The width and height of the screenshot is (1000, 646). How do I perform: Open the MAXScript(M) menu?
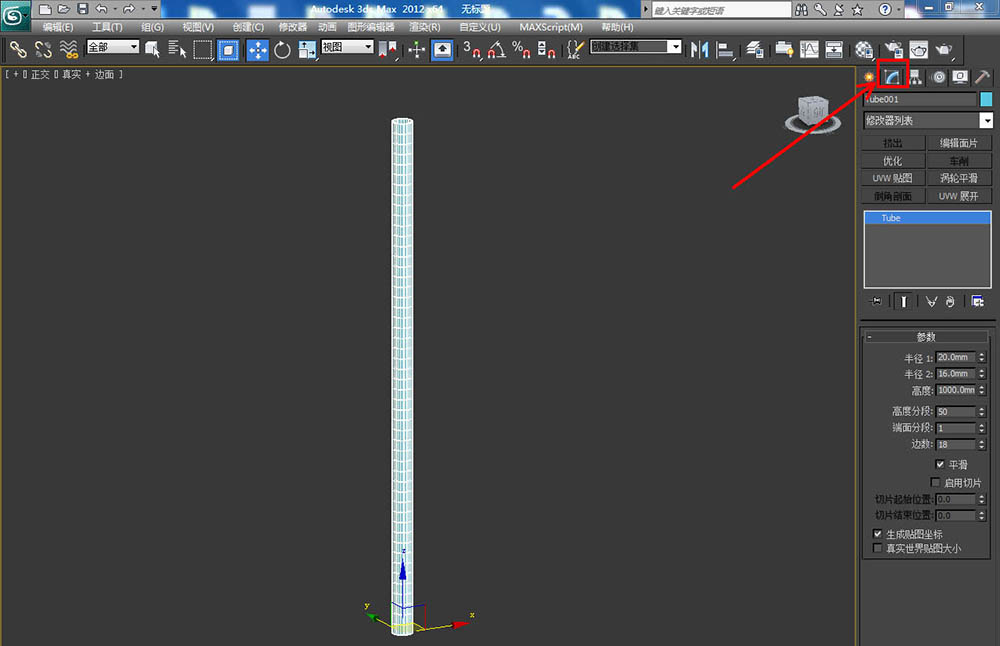coord(551,27)
